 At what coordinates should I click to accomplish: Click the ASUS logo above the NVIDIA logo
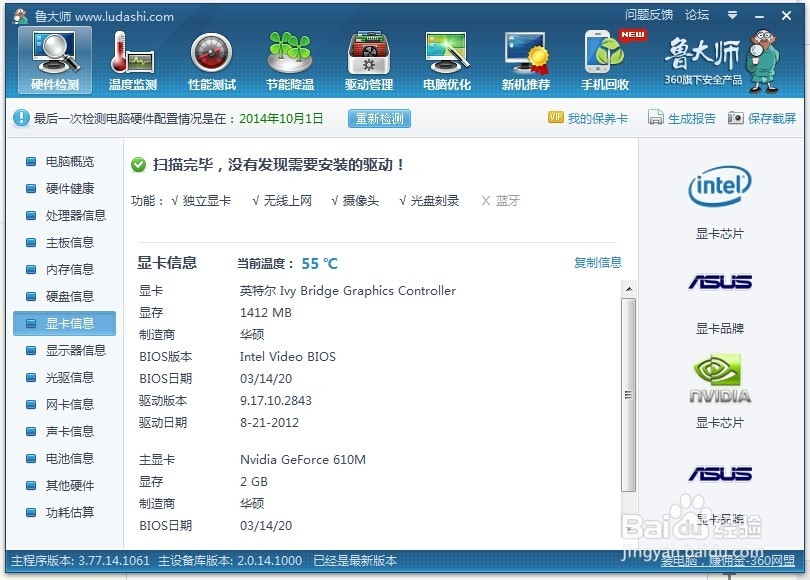(x=720, y=281)
